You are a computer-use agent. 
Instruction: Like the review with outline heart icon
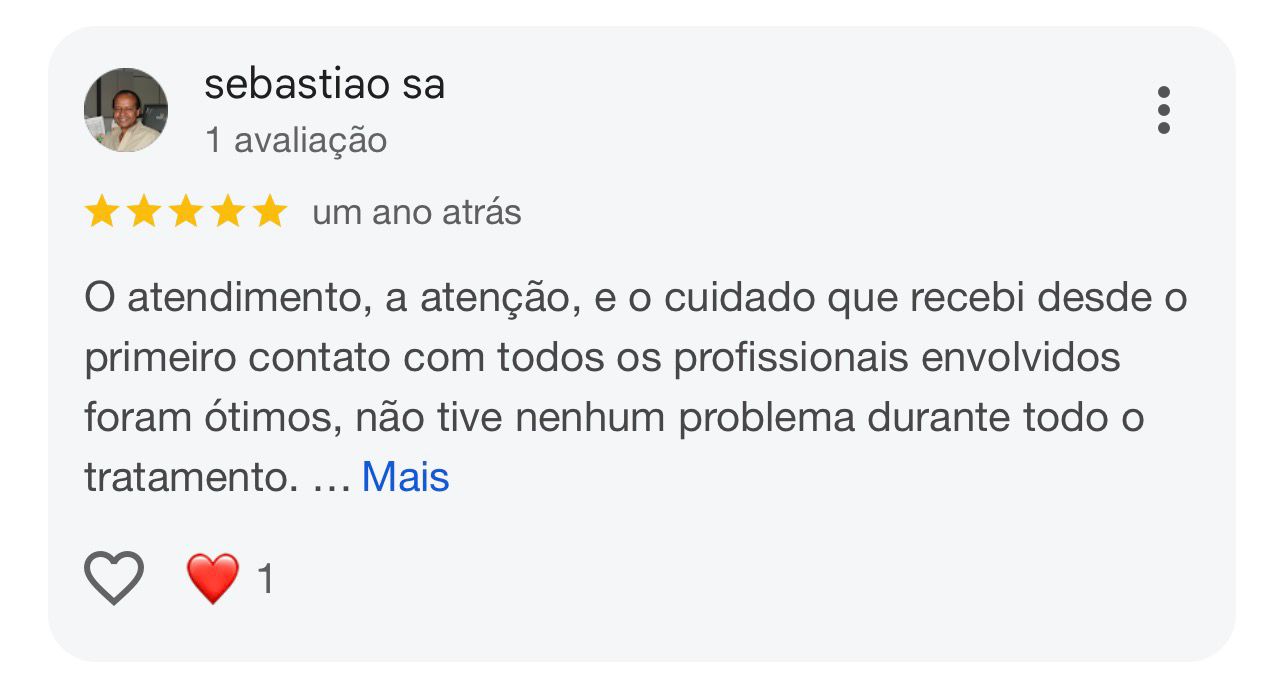click(114, 578)
